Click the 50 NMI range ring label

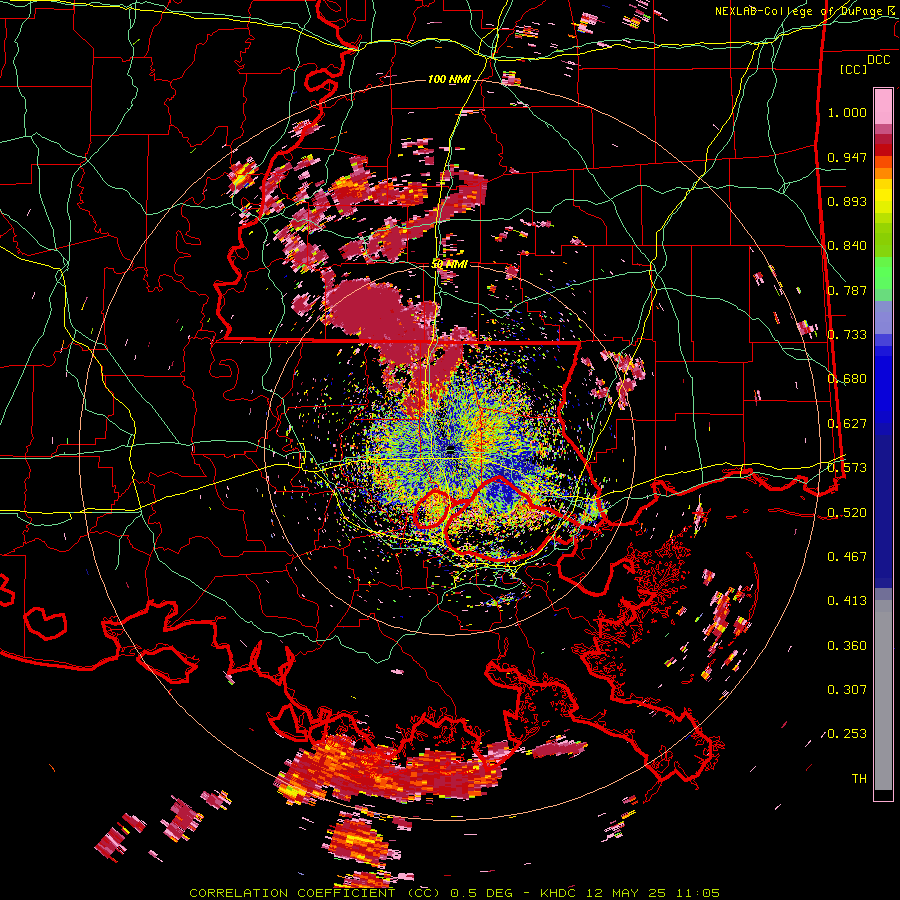[449, 265]
